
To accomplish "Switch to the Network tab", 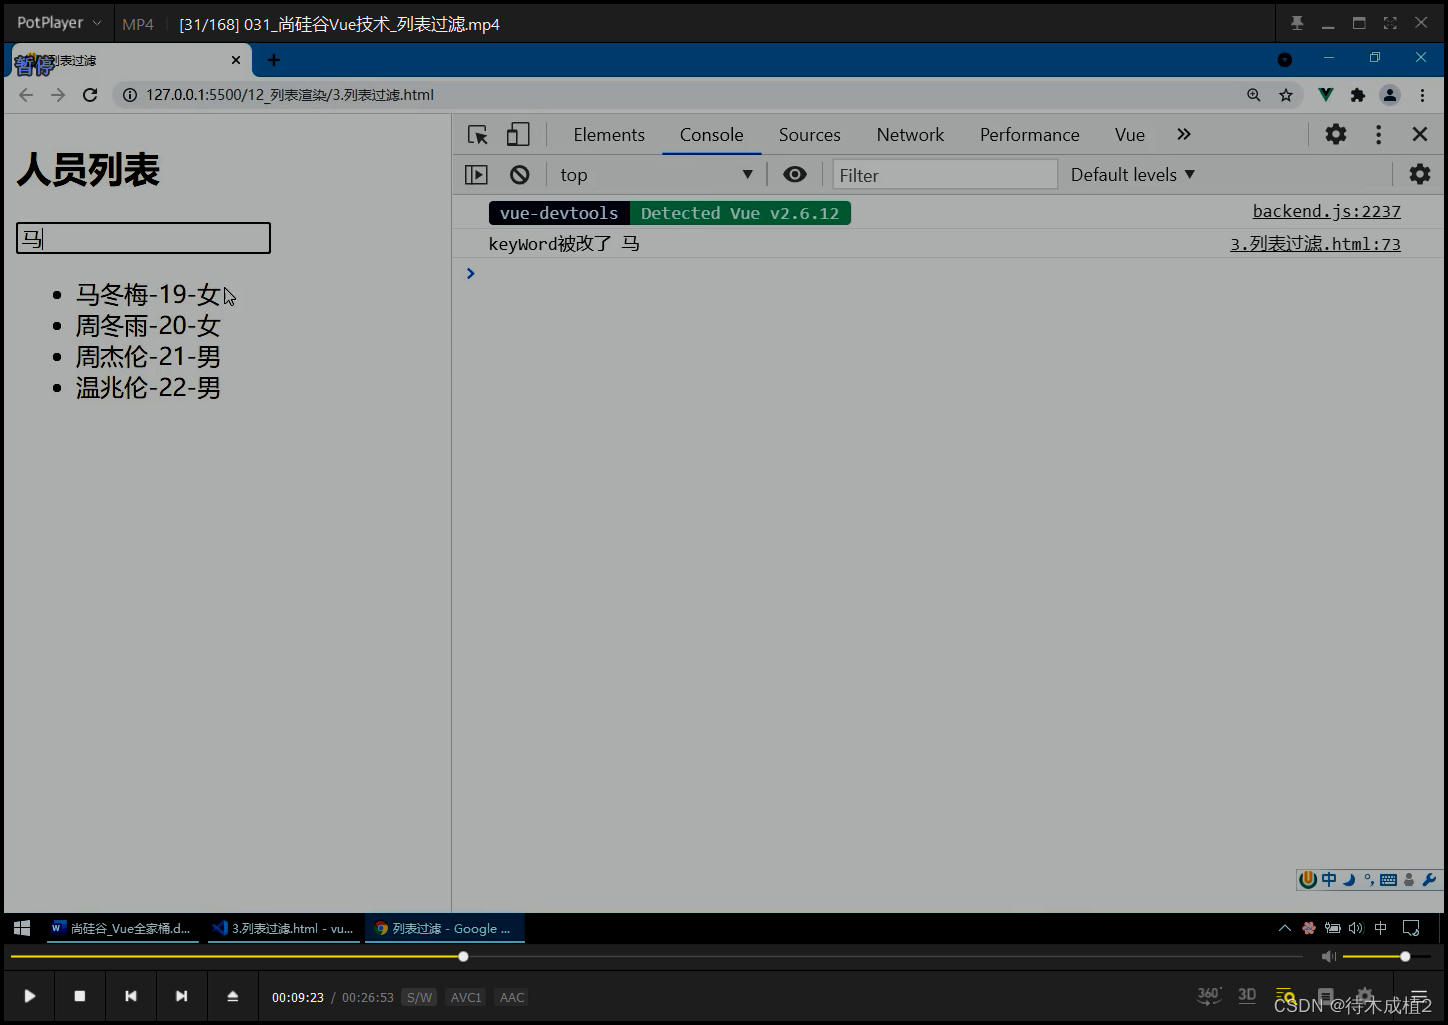I will click(x=910, y=135).
